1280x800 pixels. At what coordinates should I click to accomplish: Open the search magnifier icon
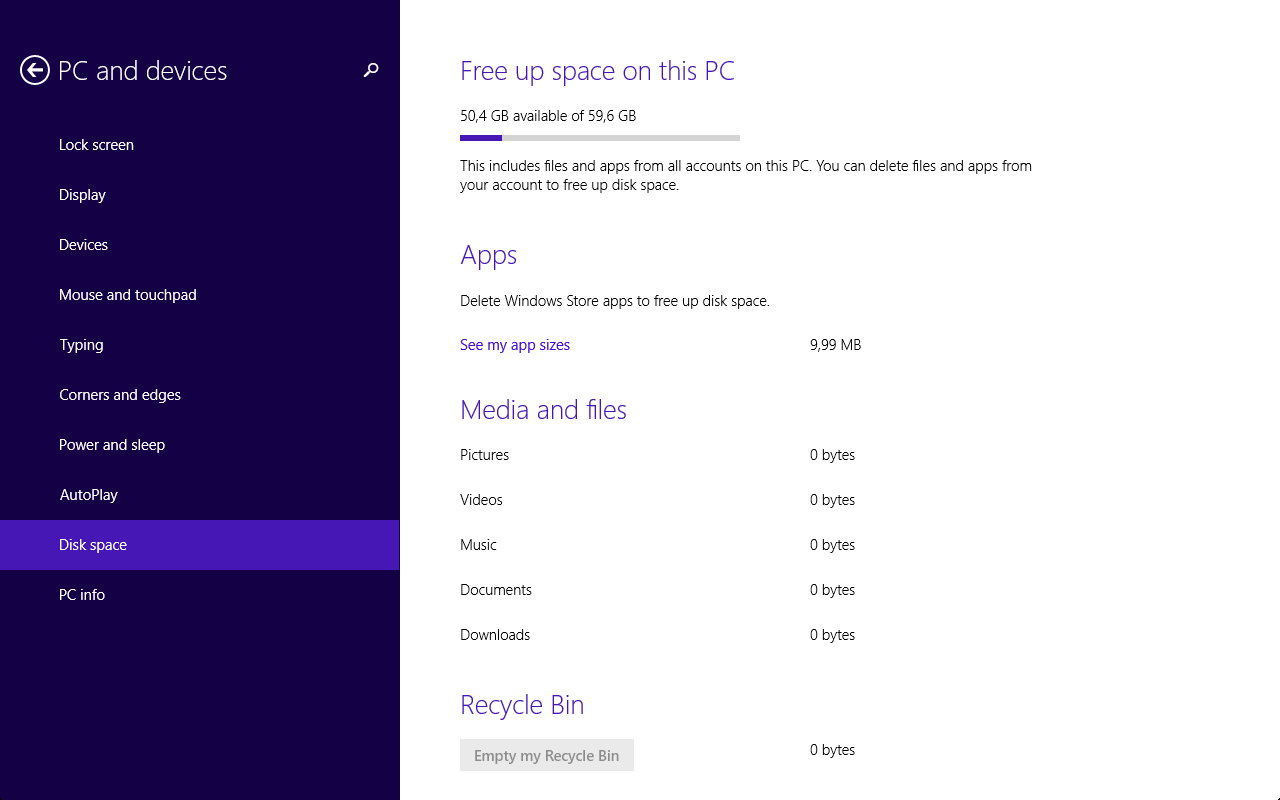371,70
